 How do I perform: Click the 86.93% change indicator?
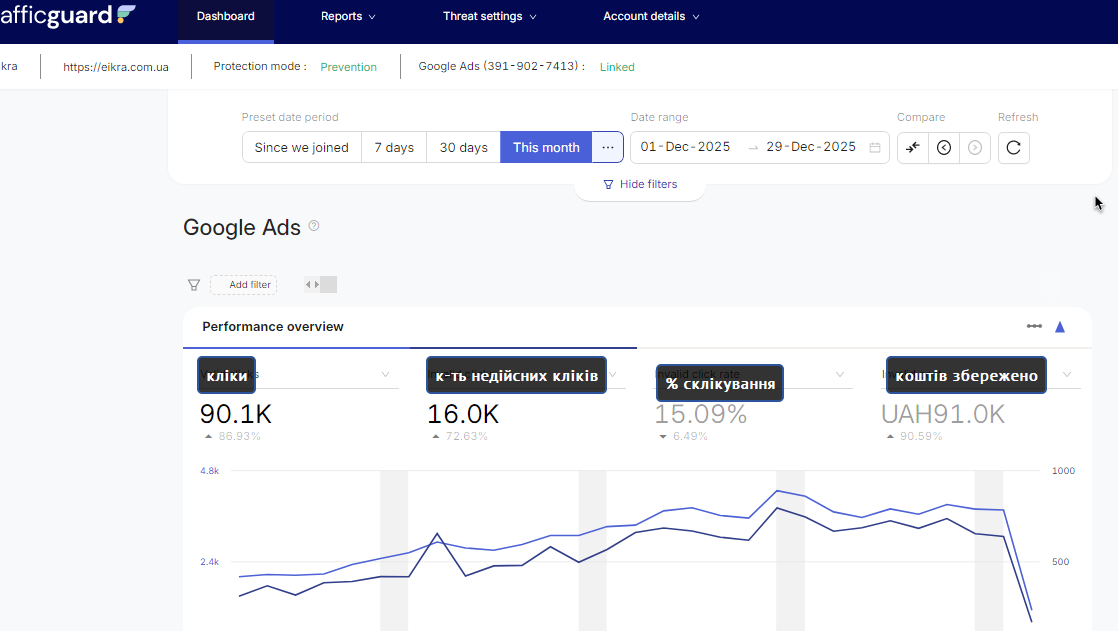[232, 436]
